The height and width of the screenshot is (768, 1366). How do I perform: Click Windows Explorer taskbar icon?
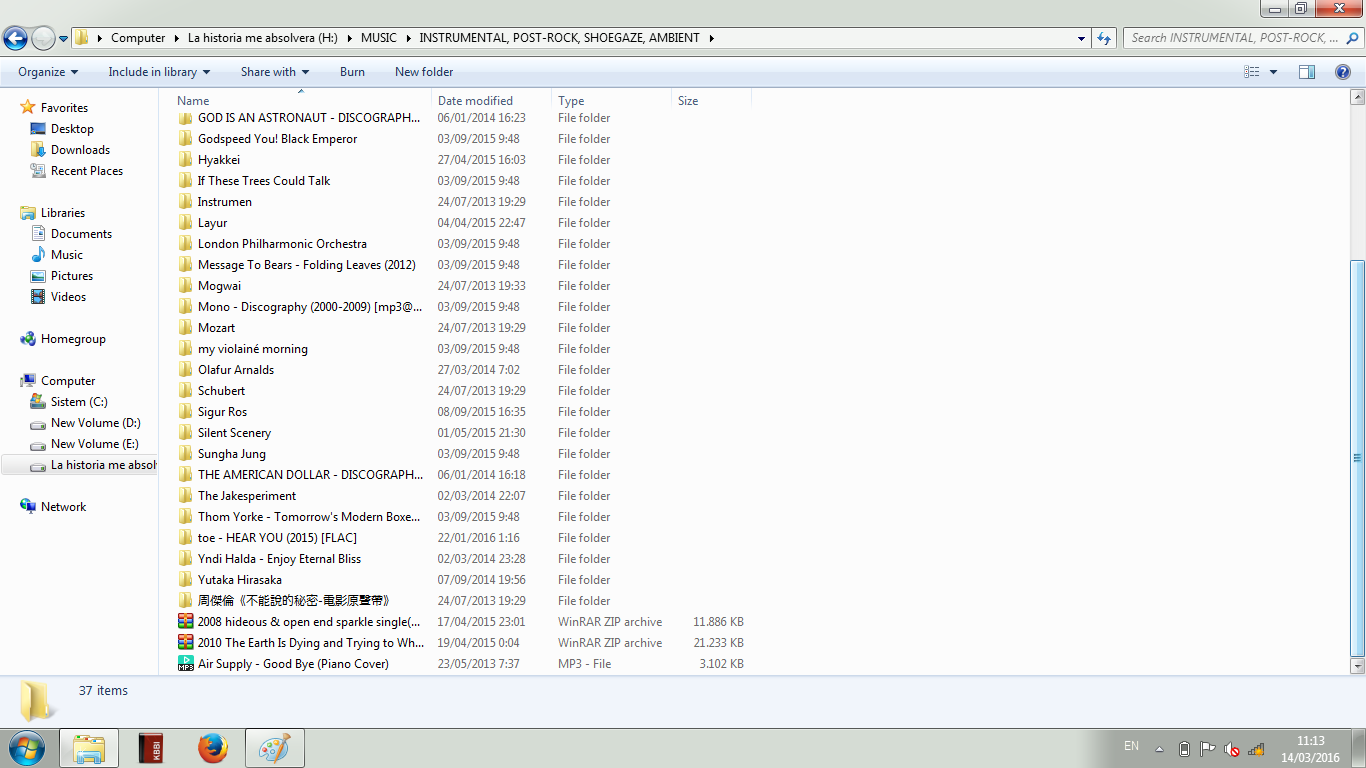89,748
